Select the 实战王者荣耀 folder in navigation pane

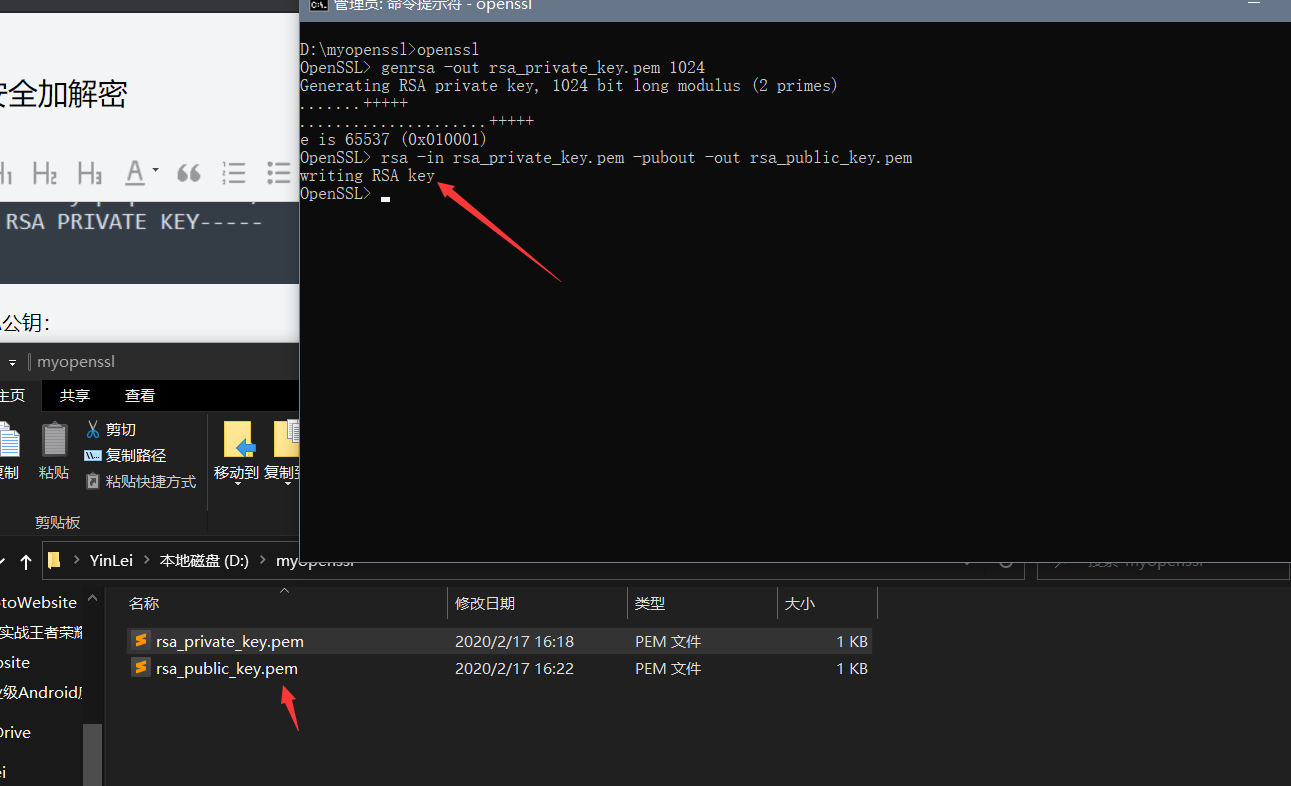click(x=42, y=632)
